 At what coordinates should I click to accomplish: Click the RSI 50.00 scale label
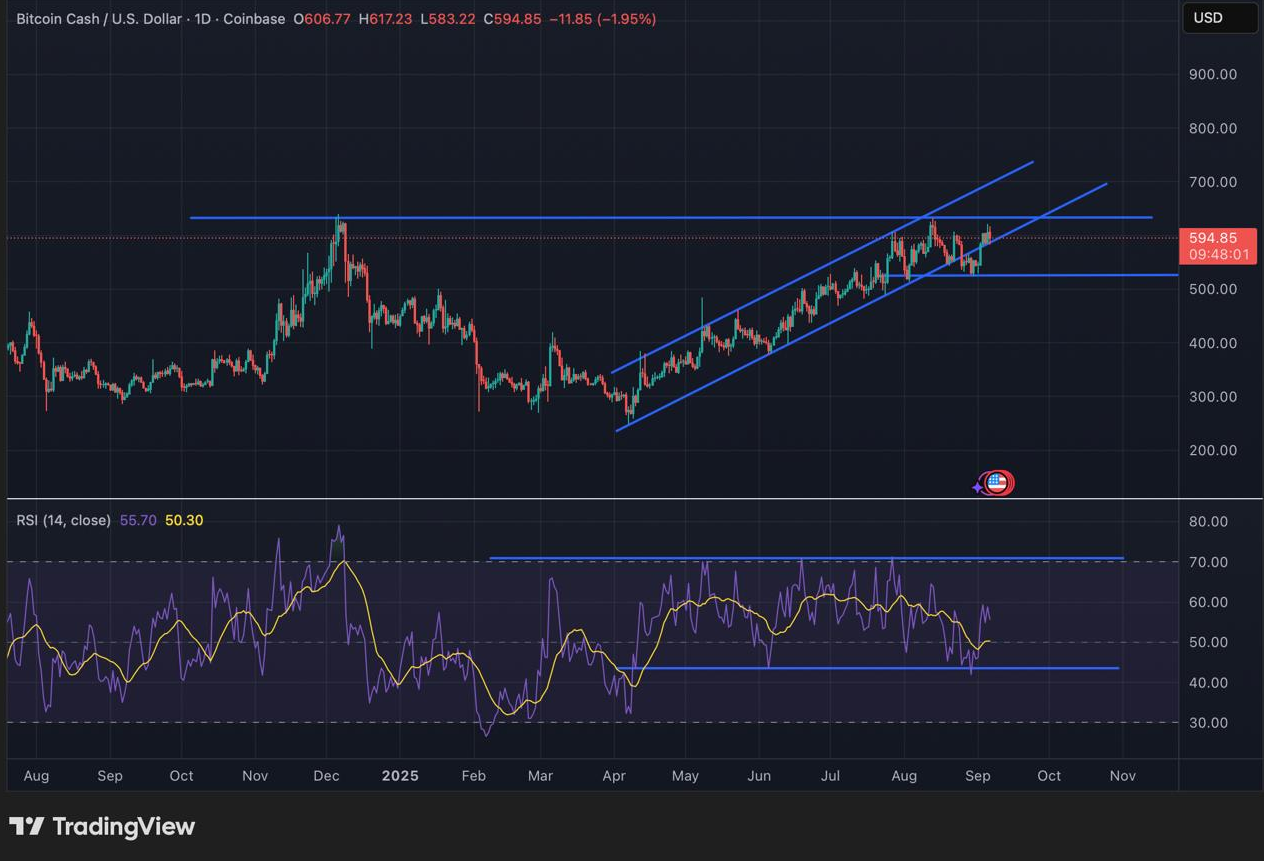1208,642
